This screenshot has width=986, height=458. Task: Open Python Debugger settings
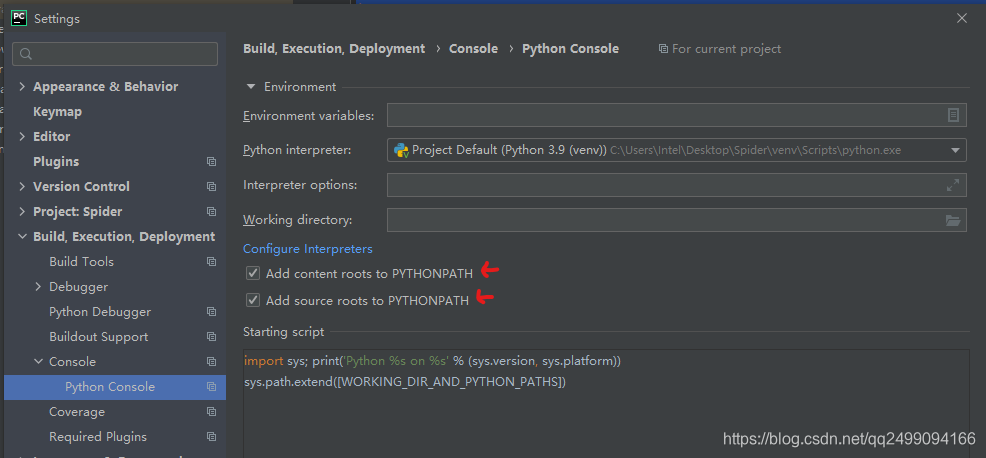[x=100, y=311]
